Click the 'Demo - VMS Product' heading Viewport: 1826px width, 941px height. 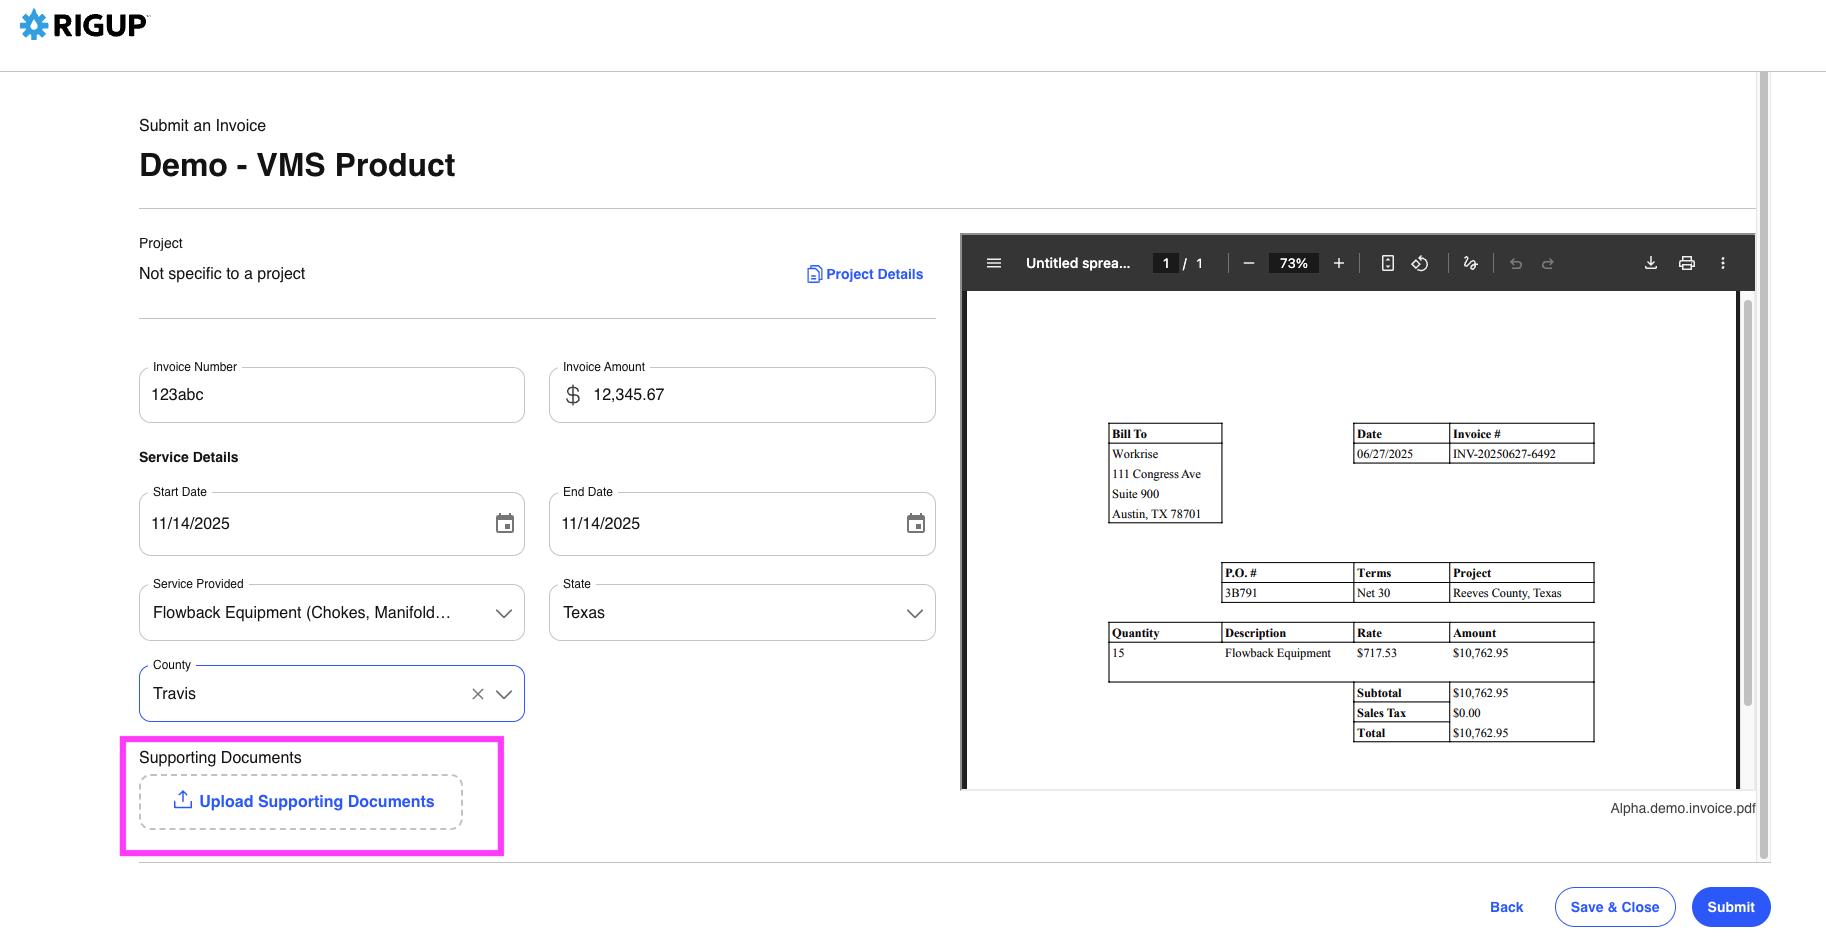tap(297, 165)
